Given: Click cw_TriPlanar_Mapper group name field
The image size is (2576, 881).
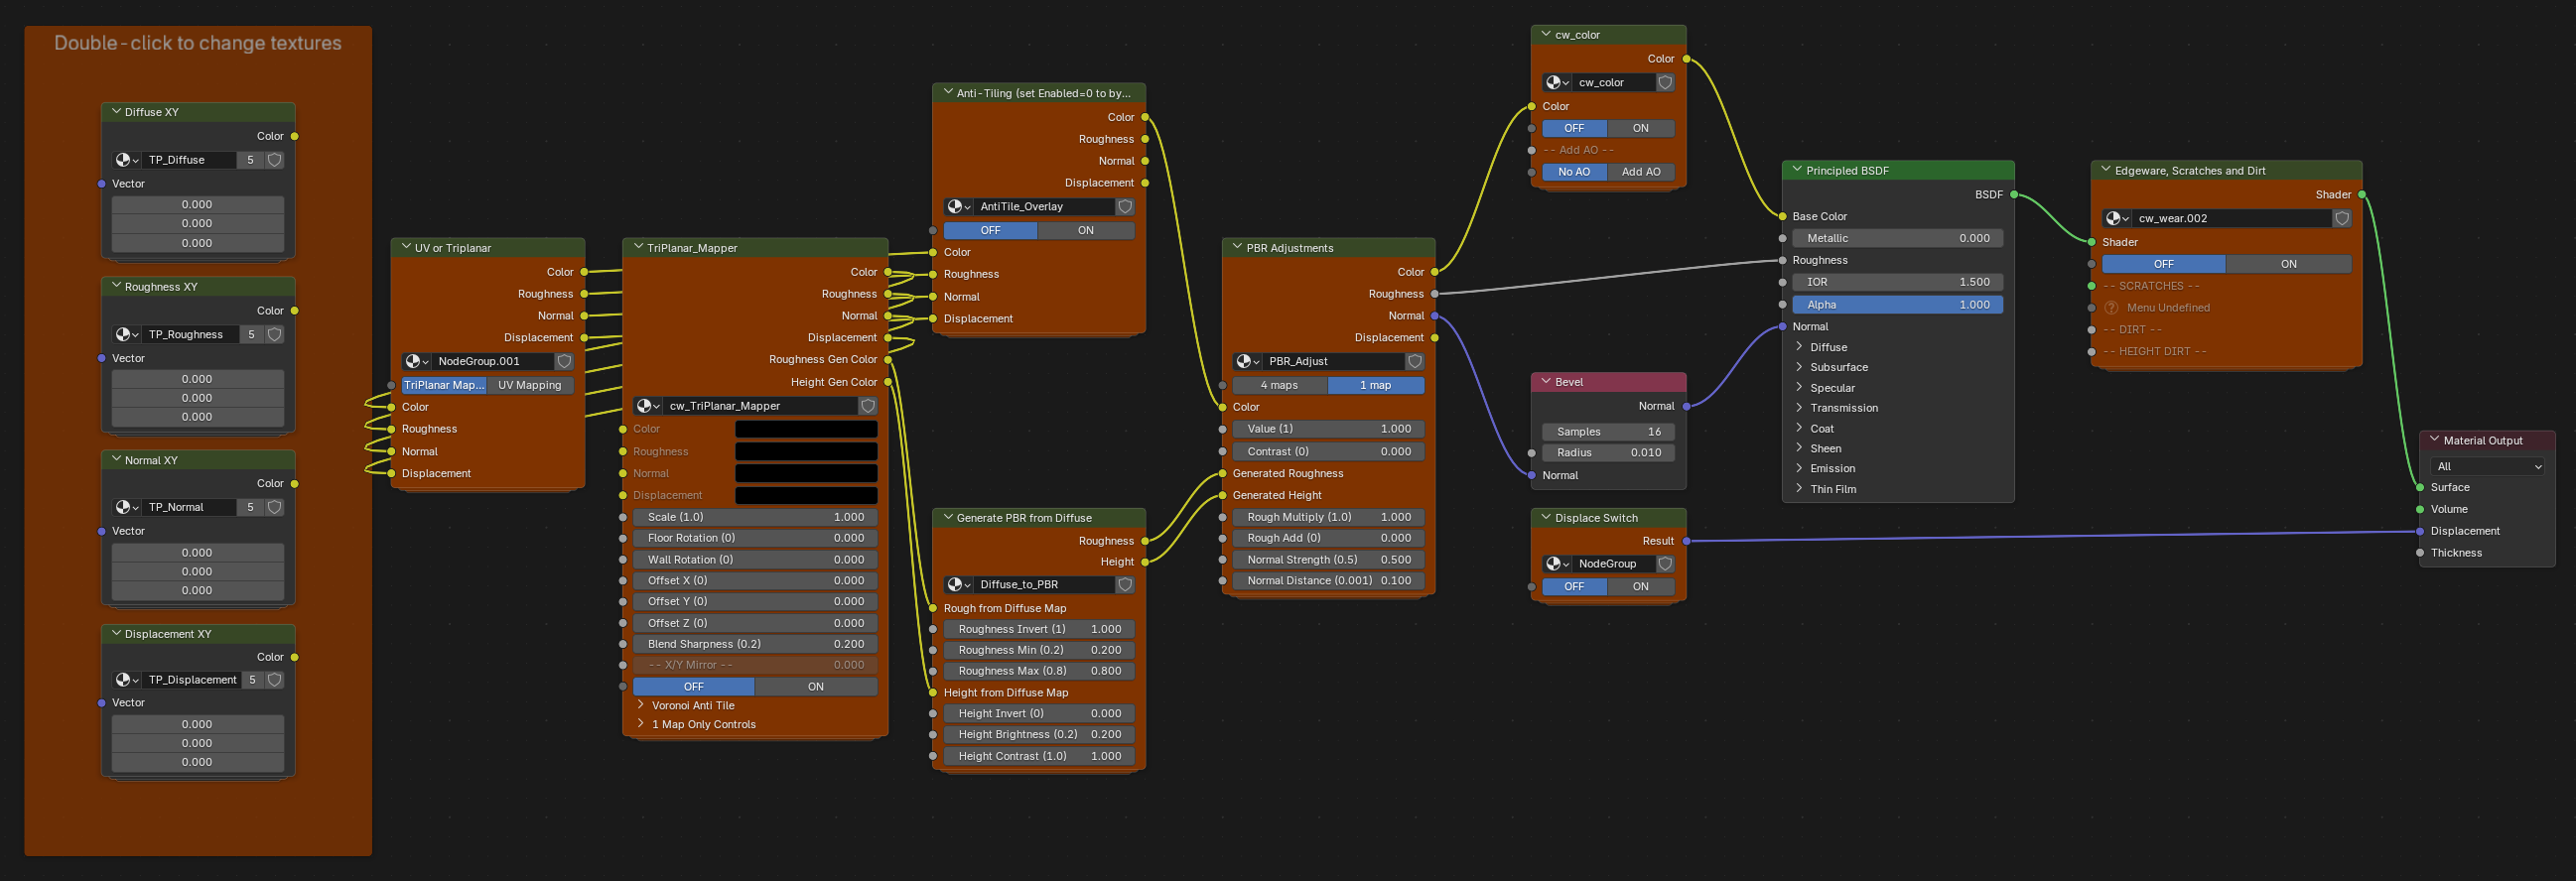Looking at the screenshot, I should (x=761, y=406).
